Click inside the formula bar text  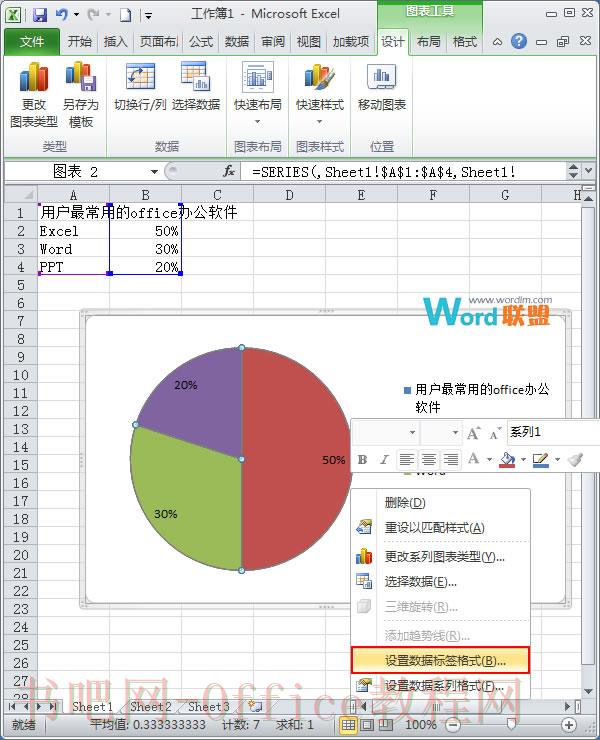[x=383, y=172]
